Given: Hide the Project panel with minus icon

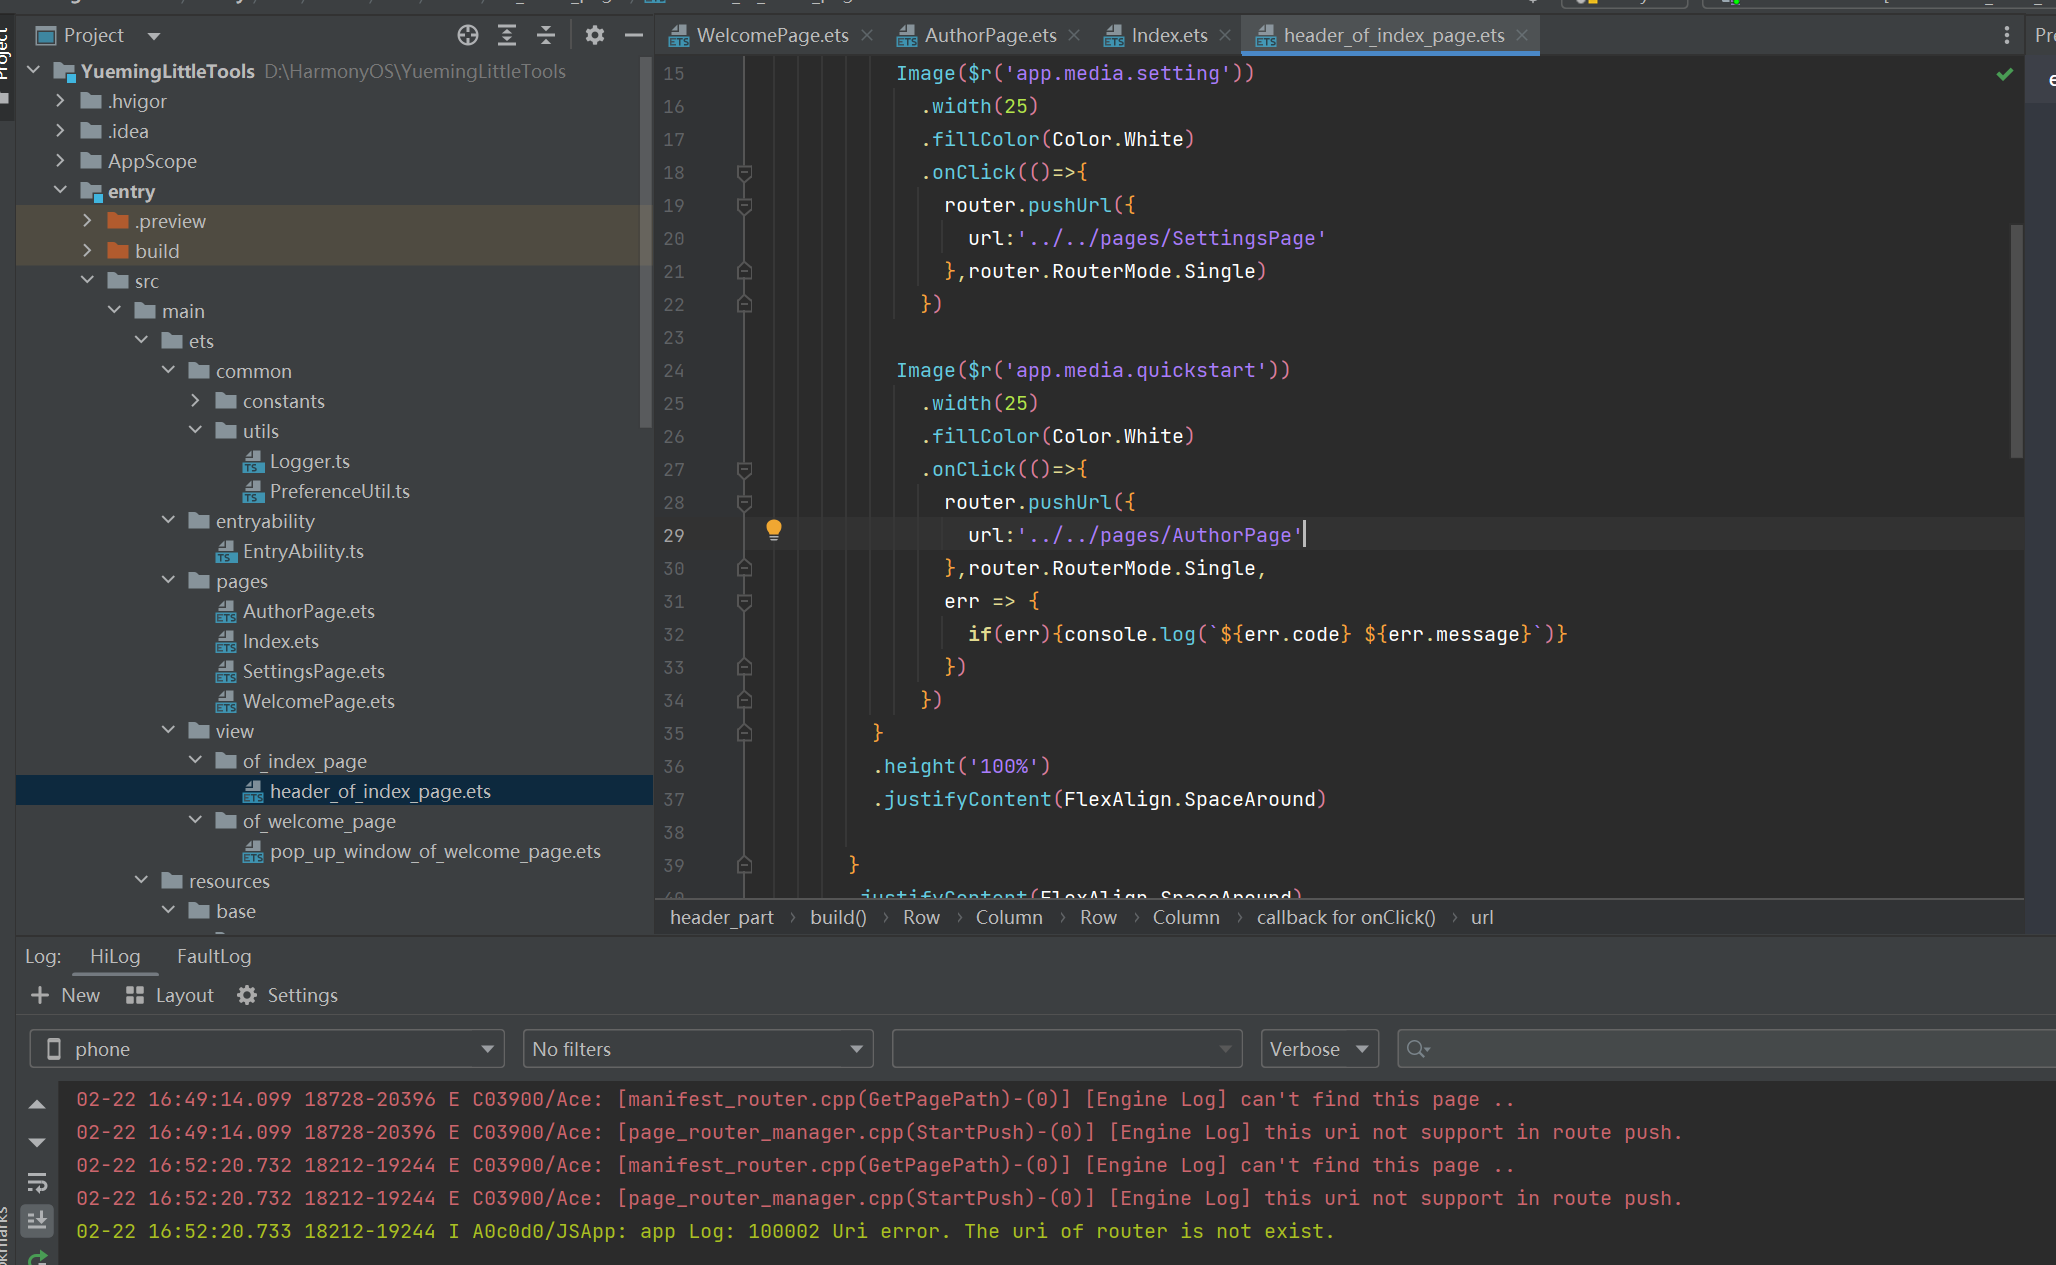Looking at the screenshot, I should 633,35.
